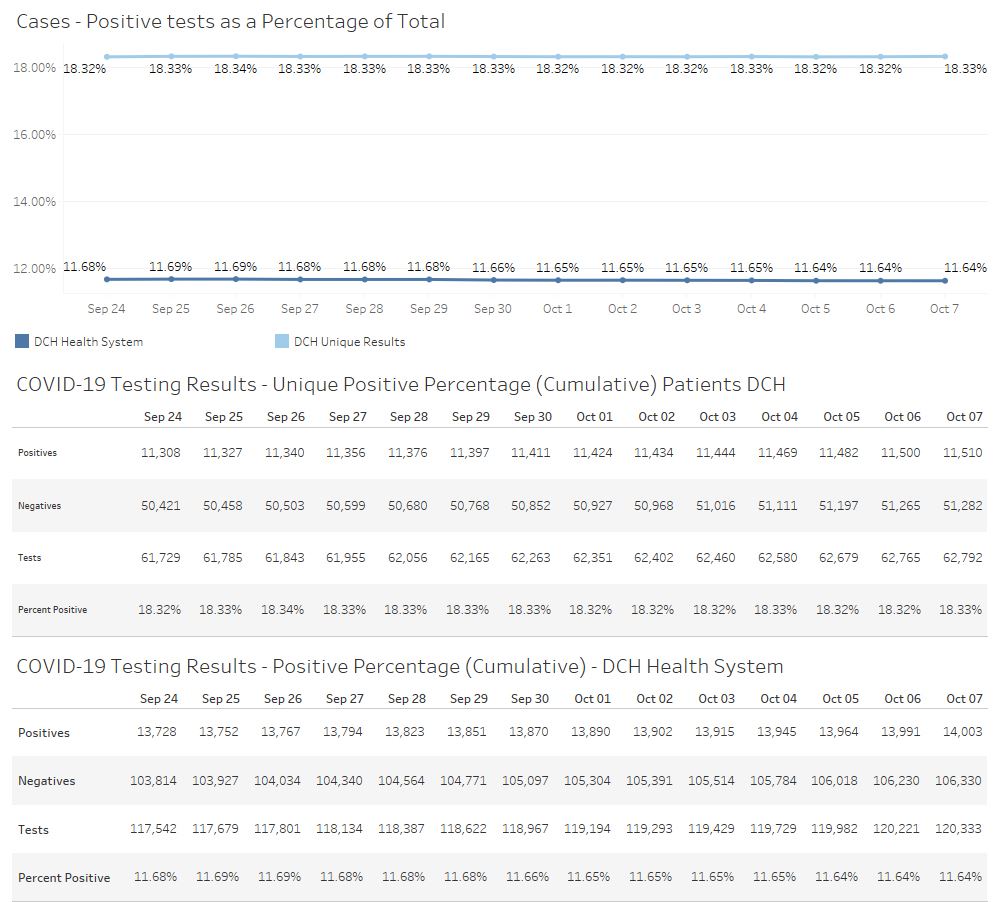
Task: Select the DCH Health System legend label
Action: pyautogui.click(x=88, y=342)
